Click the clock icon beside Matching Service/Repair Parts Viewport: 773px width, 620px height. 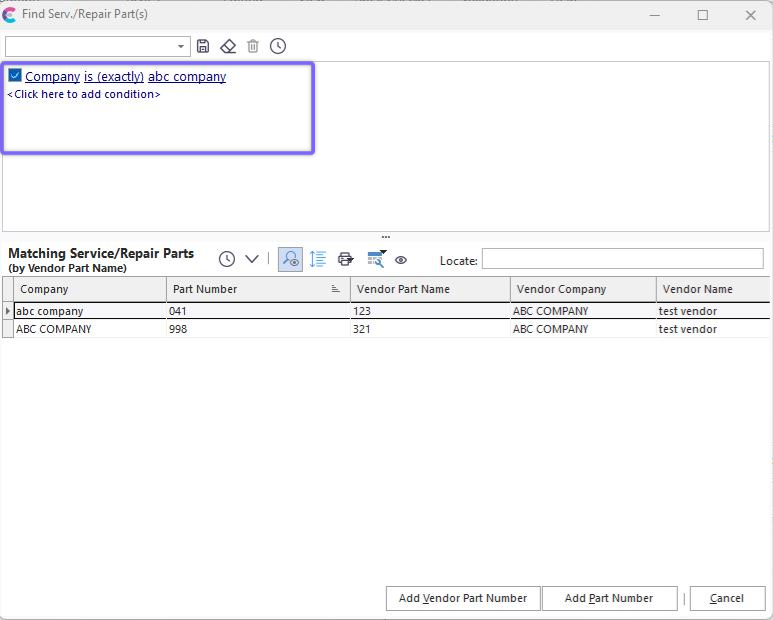click(227, 259)
